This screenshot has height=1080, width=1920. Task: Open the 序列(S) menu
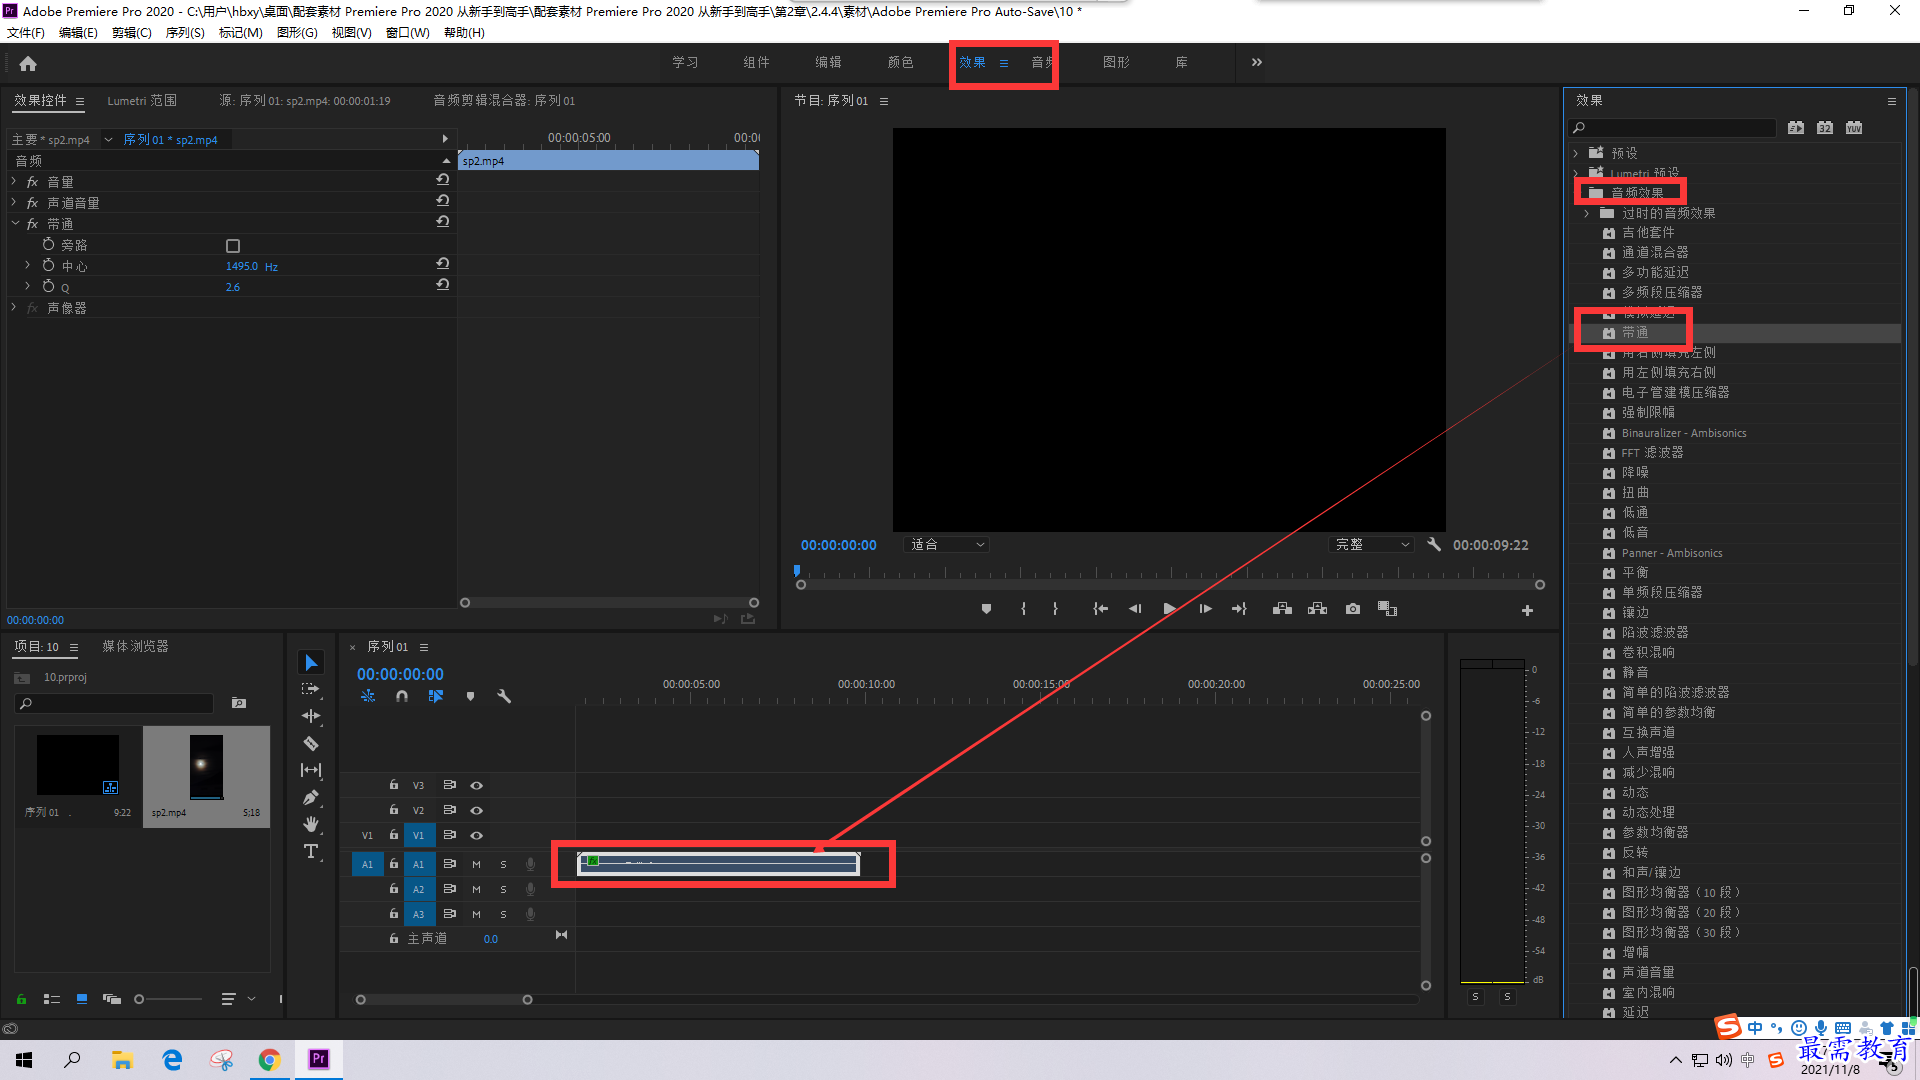(x=185, y=32)
